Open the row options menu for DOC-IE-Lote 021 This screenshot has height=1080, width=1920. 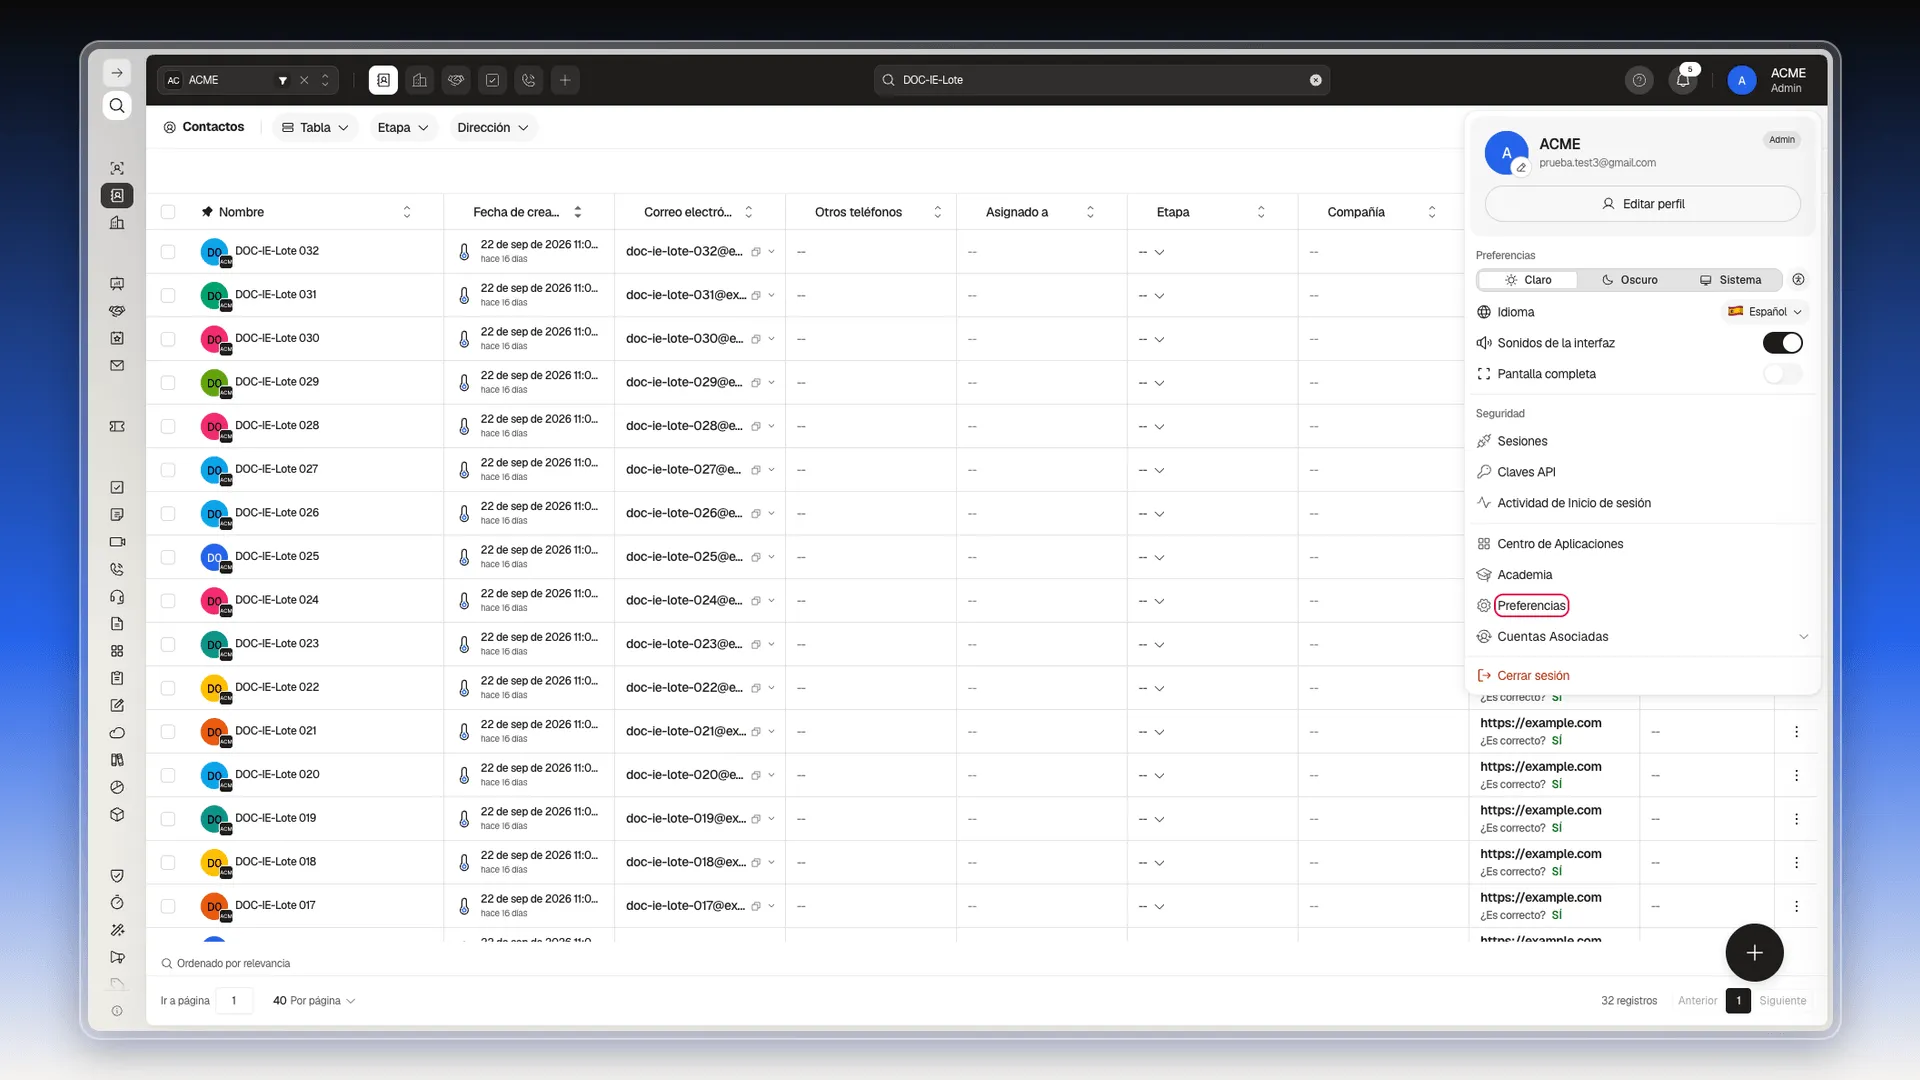(x=1796, y=732)
